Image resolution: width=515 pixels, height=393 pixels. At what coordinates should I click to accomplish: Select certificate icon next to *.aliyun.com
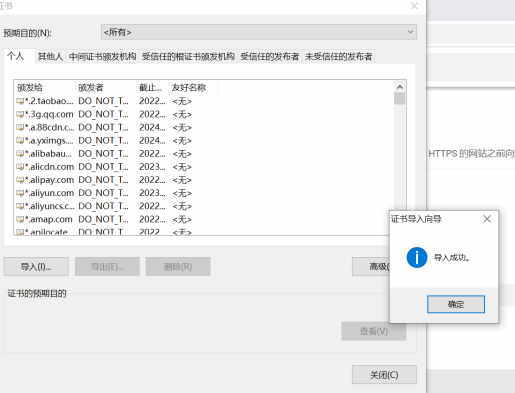click(20, 193)
